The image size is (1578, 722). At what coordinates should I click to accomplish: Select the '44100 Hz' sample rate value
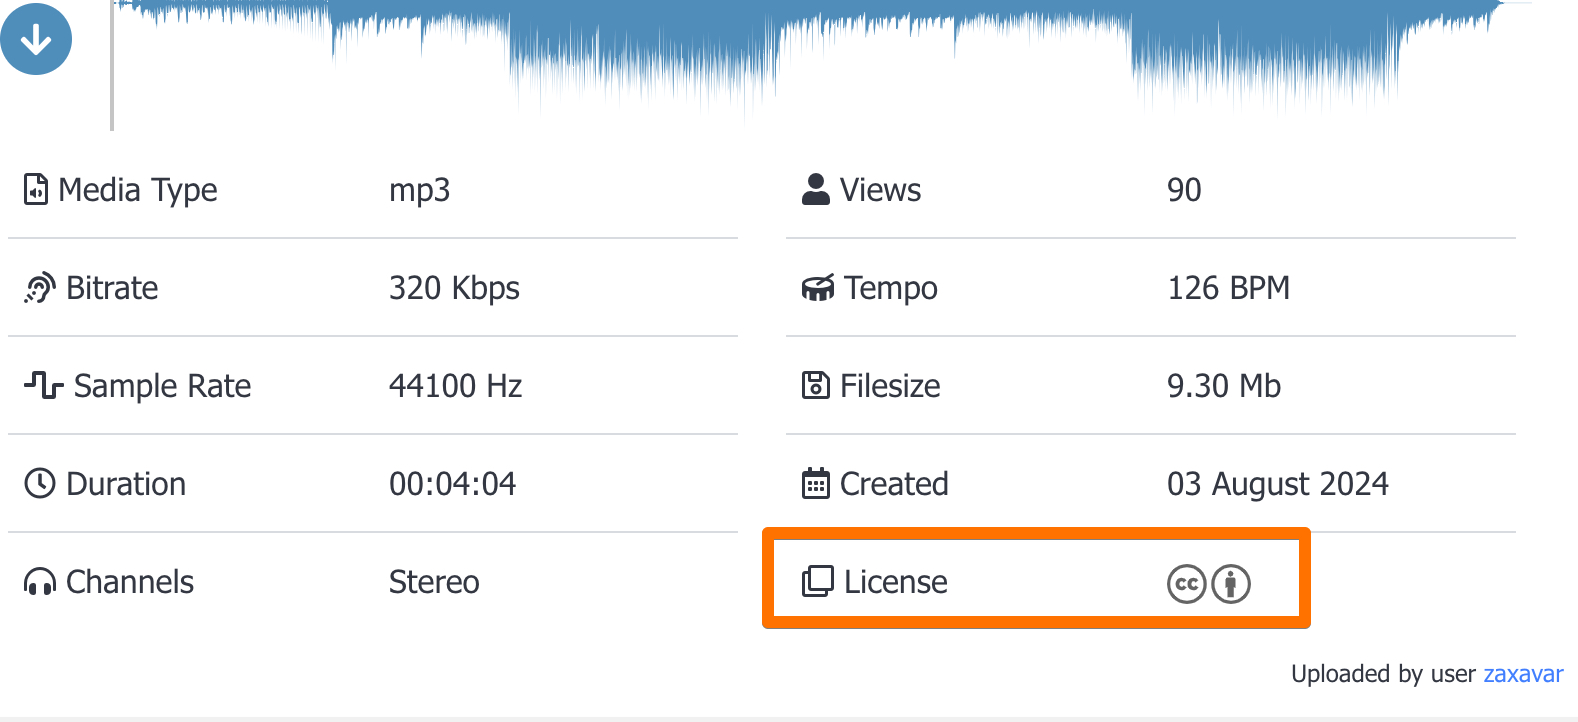[x=456, y=386]
